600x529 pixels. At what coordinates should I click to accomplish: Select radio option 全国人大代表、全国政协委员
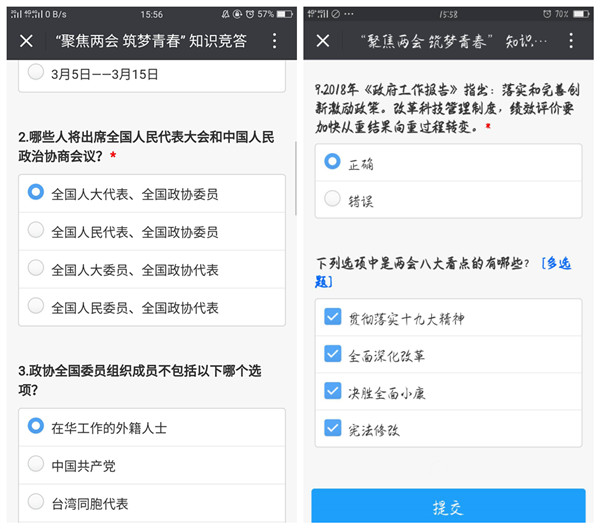coord(36,193)
